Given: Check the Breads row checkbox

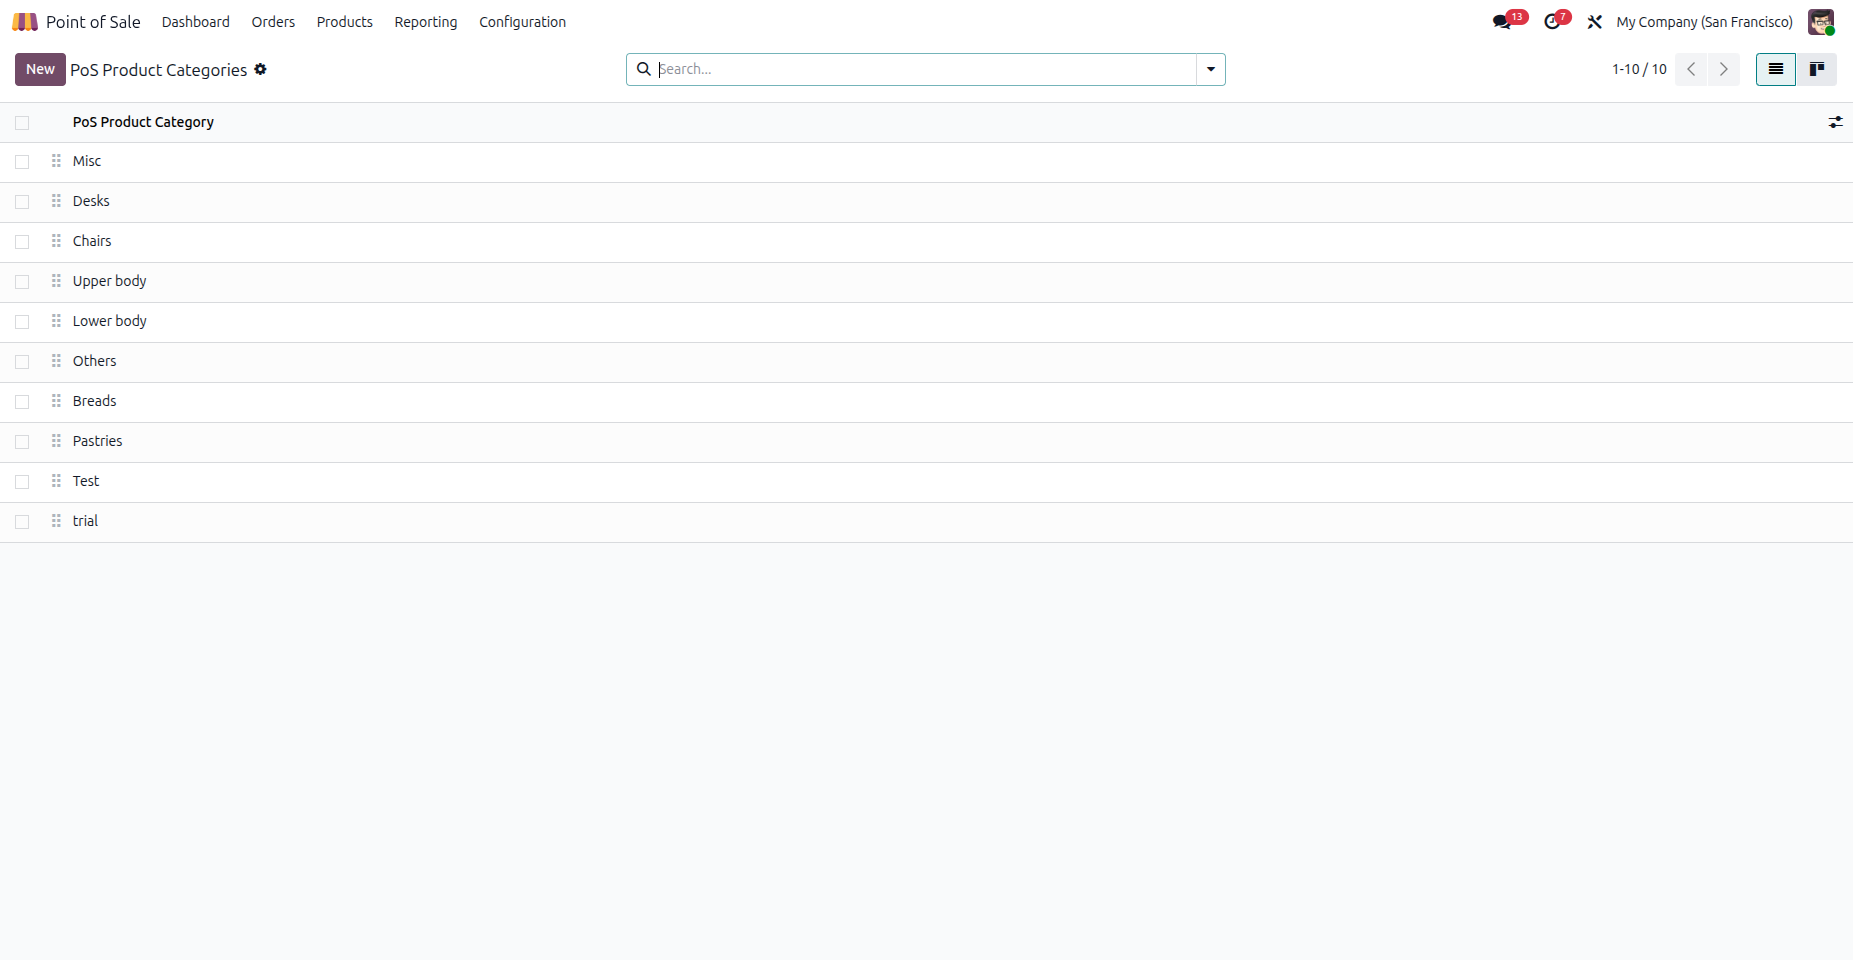Looking at the screenshot, I should 22,402.
